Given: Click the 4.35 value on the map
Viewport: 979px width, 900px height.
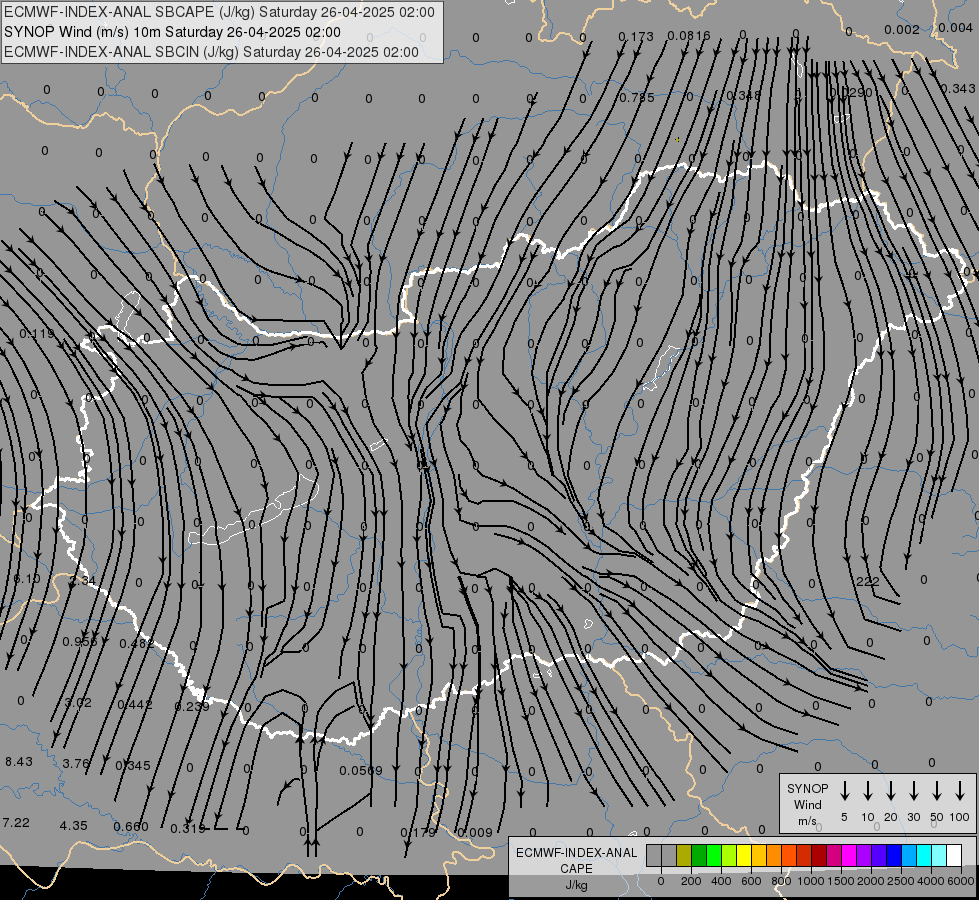Looking at the screenshot, I should 74,825.
